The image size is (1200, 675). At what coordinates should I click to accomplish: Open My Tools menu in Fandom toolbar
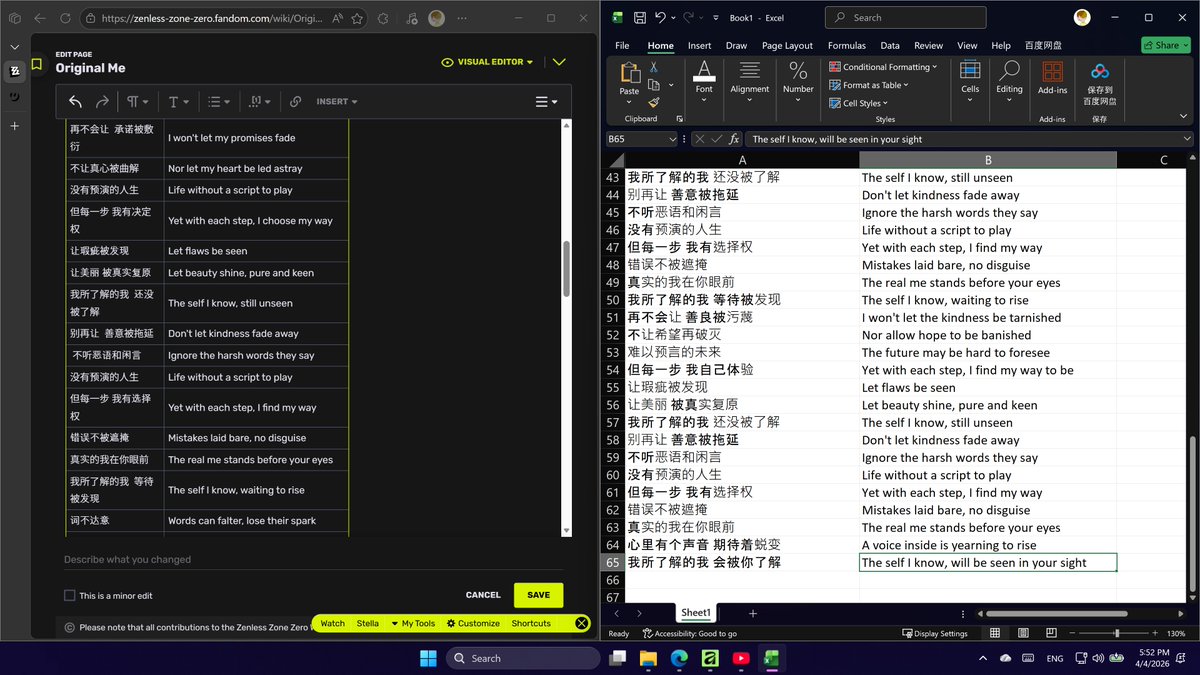point(413,623)
